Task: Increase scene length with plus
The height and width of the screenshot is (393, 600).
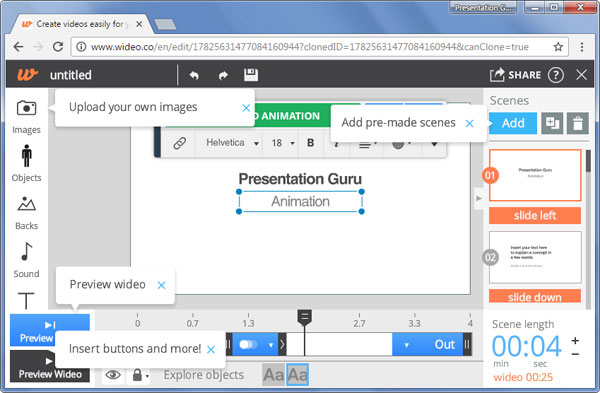Action: click(x=575, y=340)
